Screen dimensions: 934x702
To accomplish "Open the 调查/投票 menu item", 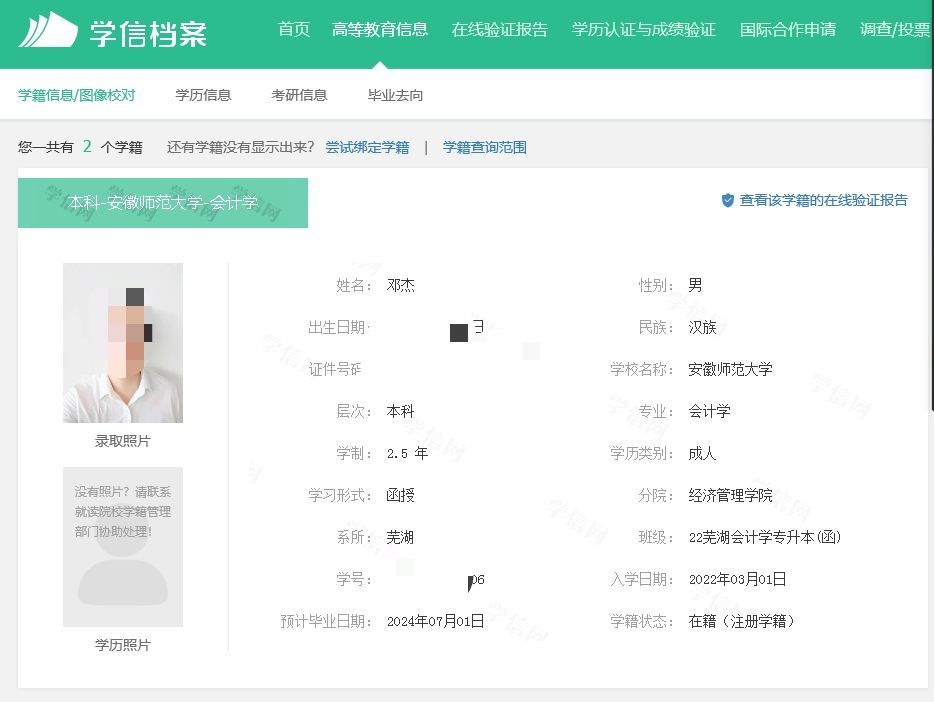I will pos(895,30).
